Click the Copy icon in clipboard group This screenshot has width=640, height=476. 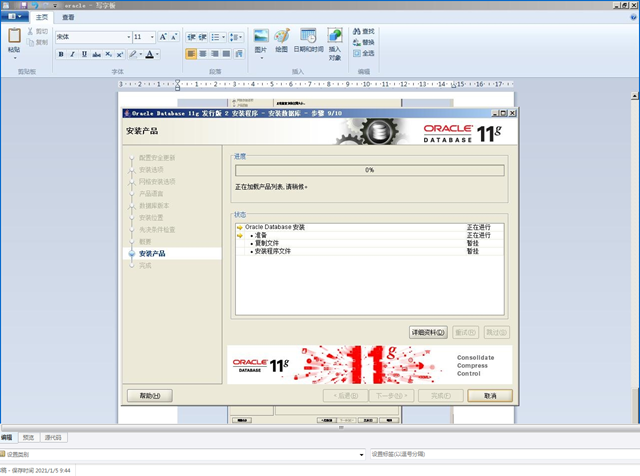[x=30, y=42]
